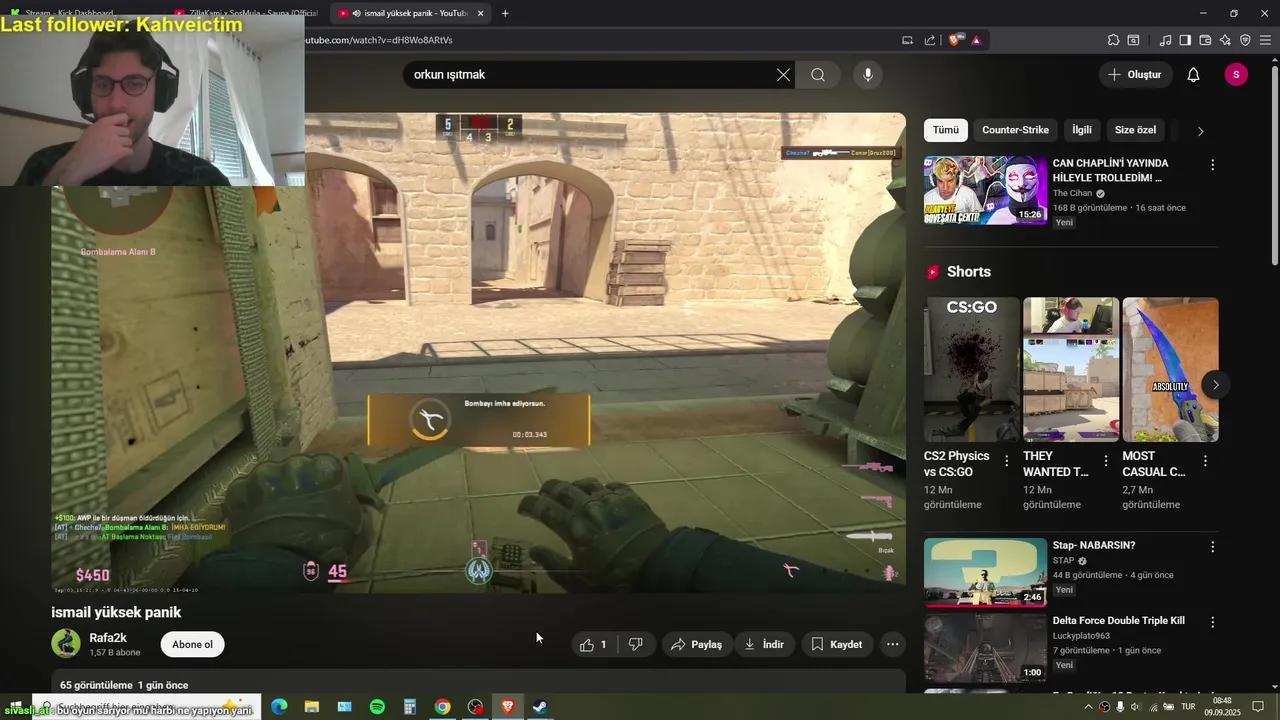Select the Size özel filter chip
Viewport: 1280px width, 720px height.
click(x=1135, y=130)
